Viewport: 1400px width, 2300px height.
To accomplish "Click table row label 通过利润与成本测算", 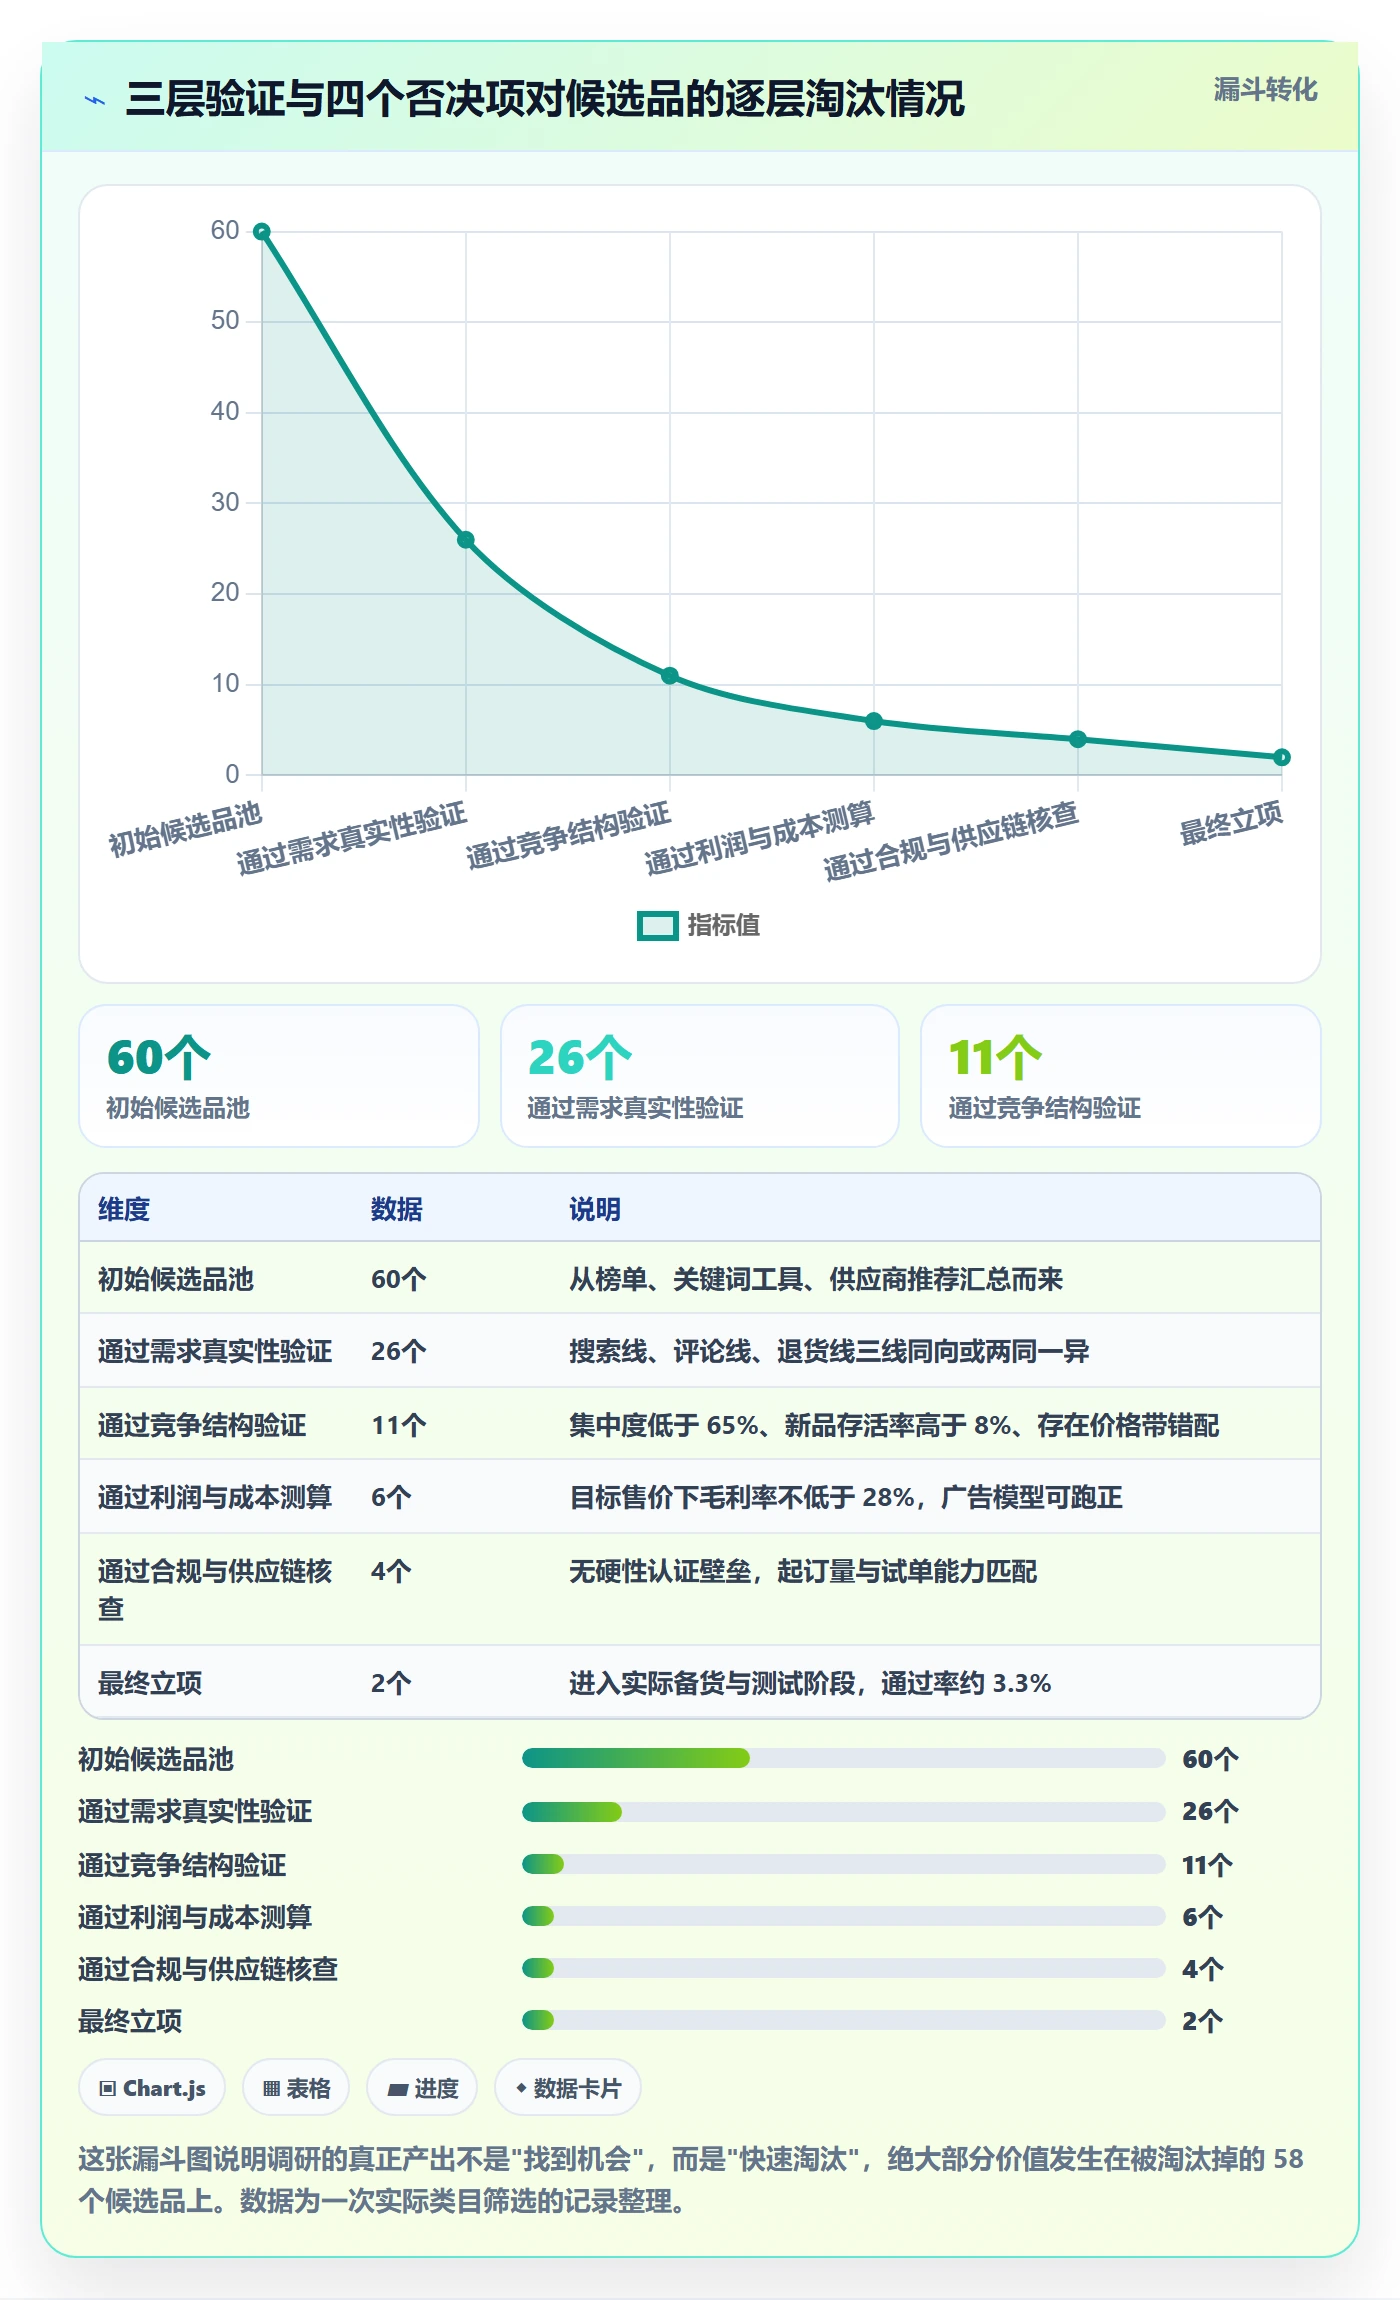I will [x=215, y=1497].
